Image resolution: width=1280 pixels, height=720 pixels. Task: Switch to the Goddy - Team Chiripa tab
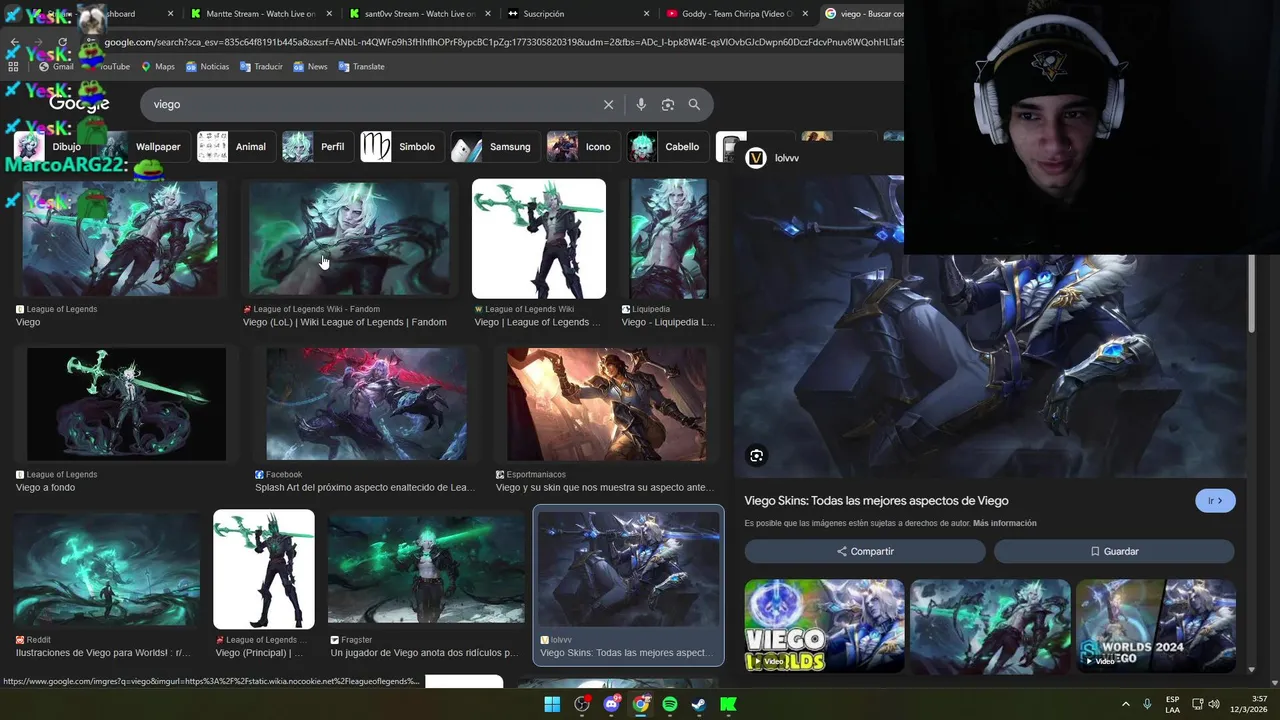tap(736, 14)
